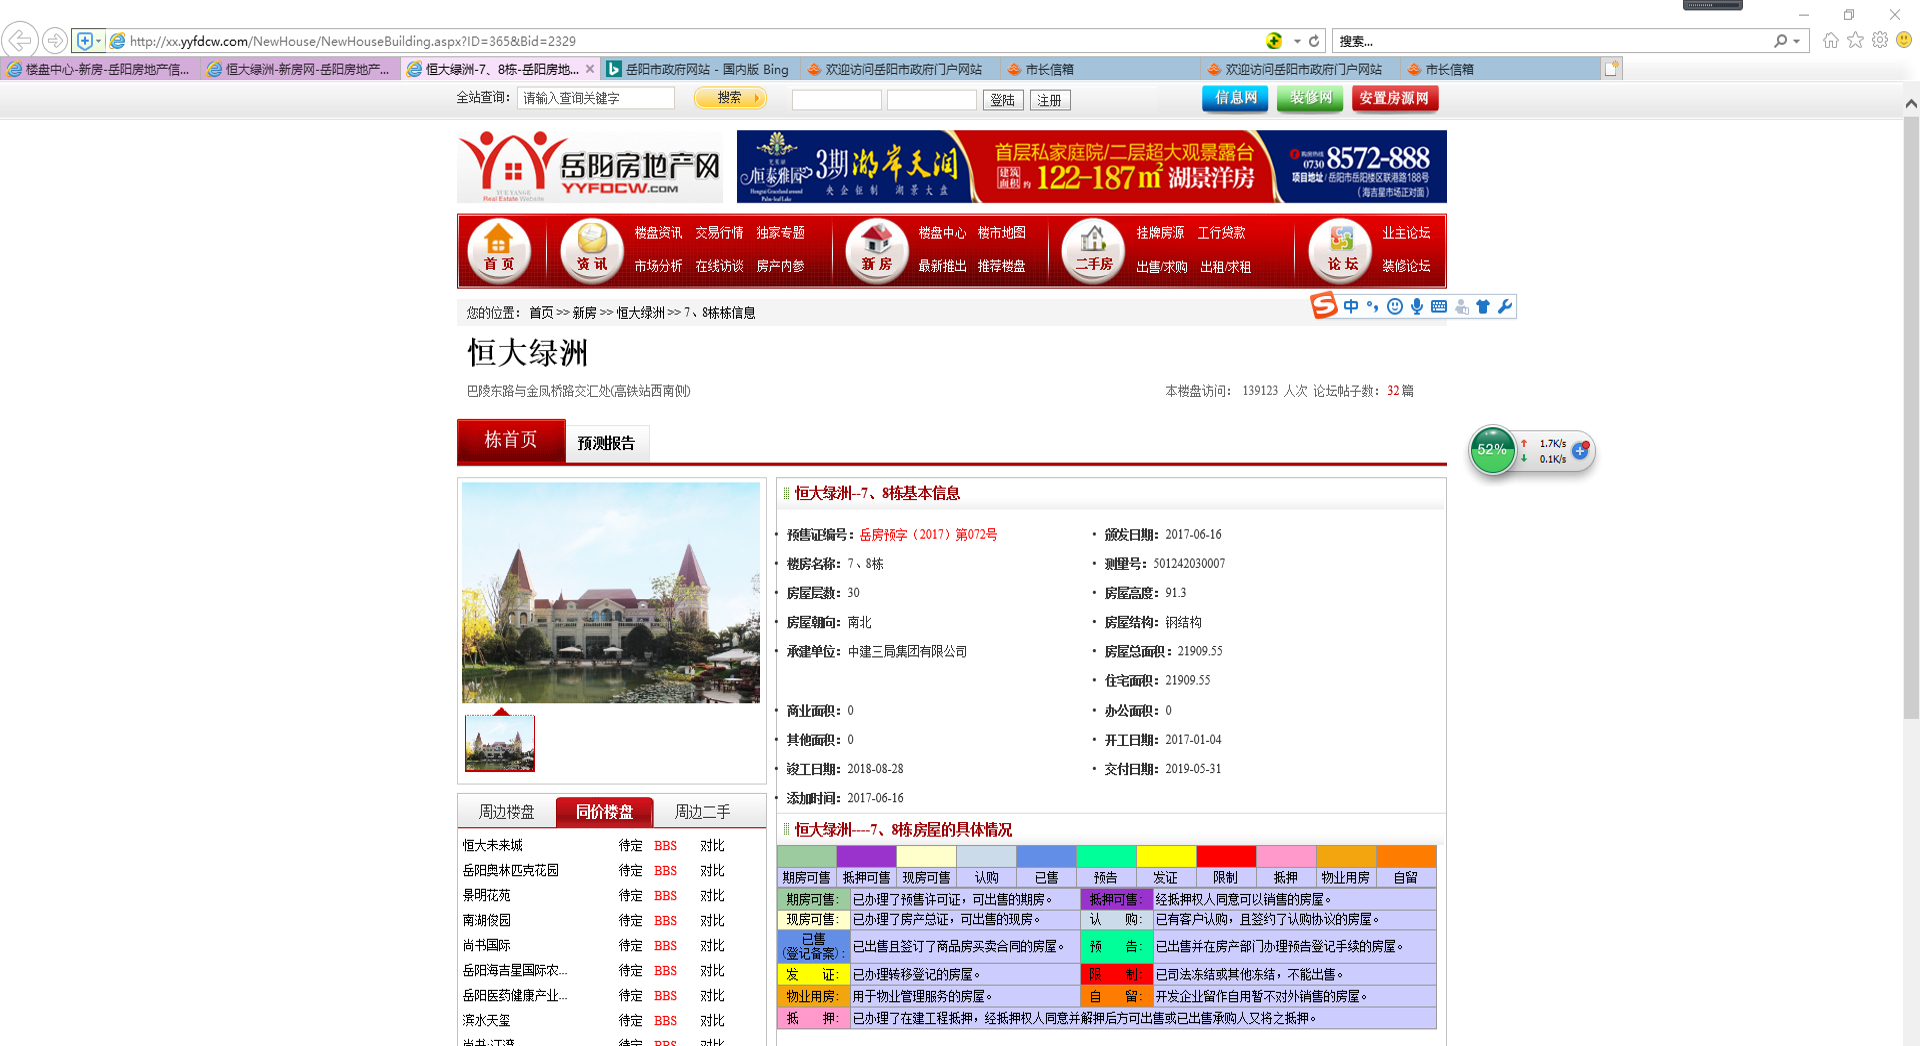Open Sogou input wrench settings icon
Screen dimensions: 1920x1046
pos(1504,307)
